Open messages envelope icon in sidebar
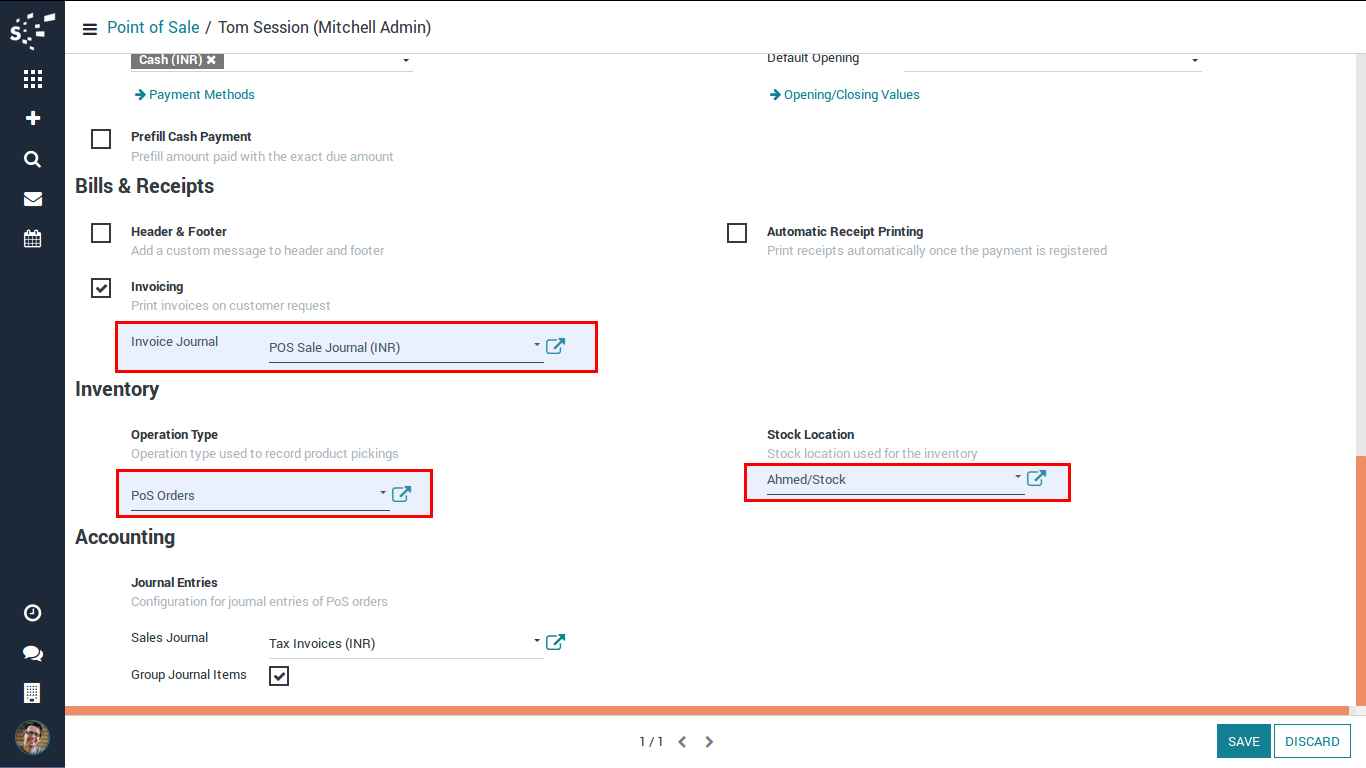The image size is (1366, 768). coord(32,199)
